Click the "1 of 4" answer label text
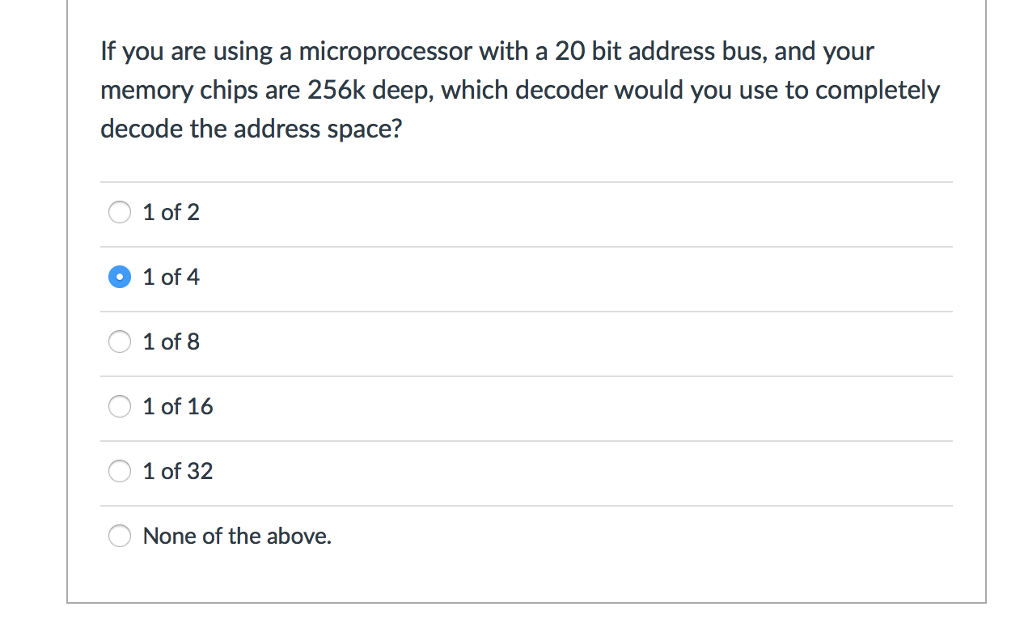Image resolution: width=1024 pixels, height=628 pixels. pyautogui.click(x=171, y=277)
